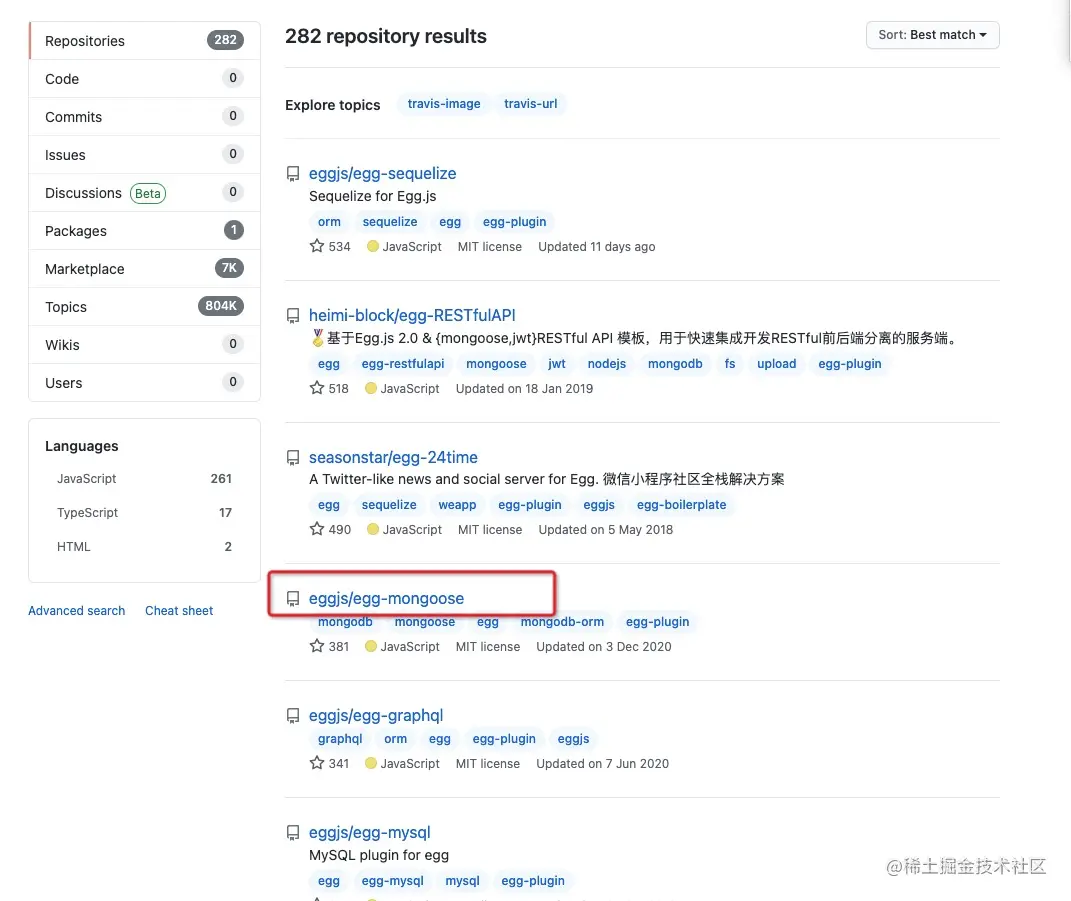This screenshot has height=901, width=1071.
Task: Click repo icon beside heimi-block/egg-RESTfulAPI
Action: (x=293, y=316)
